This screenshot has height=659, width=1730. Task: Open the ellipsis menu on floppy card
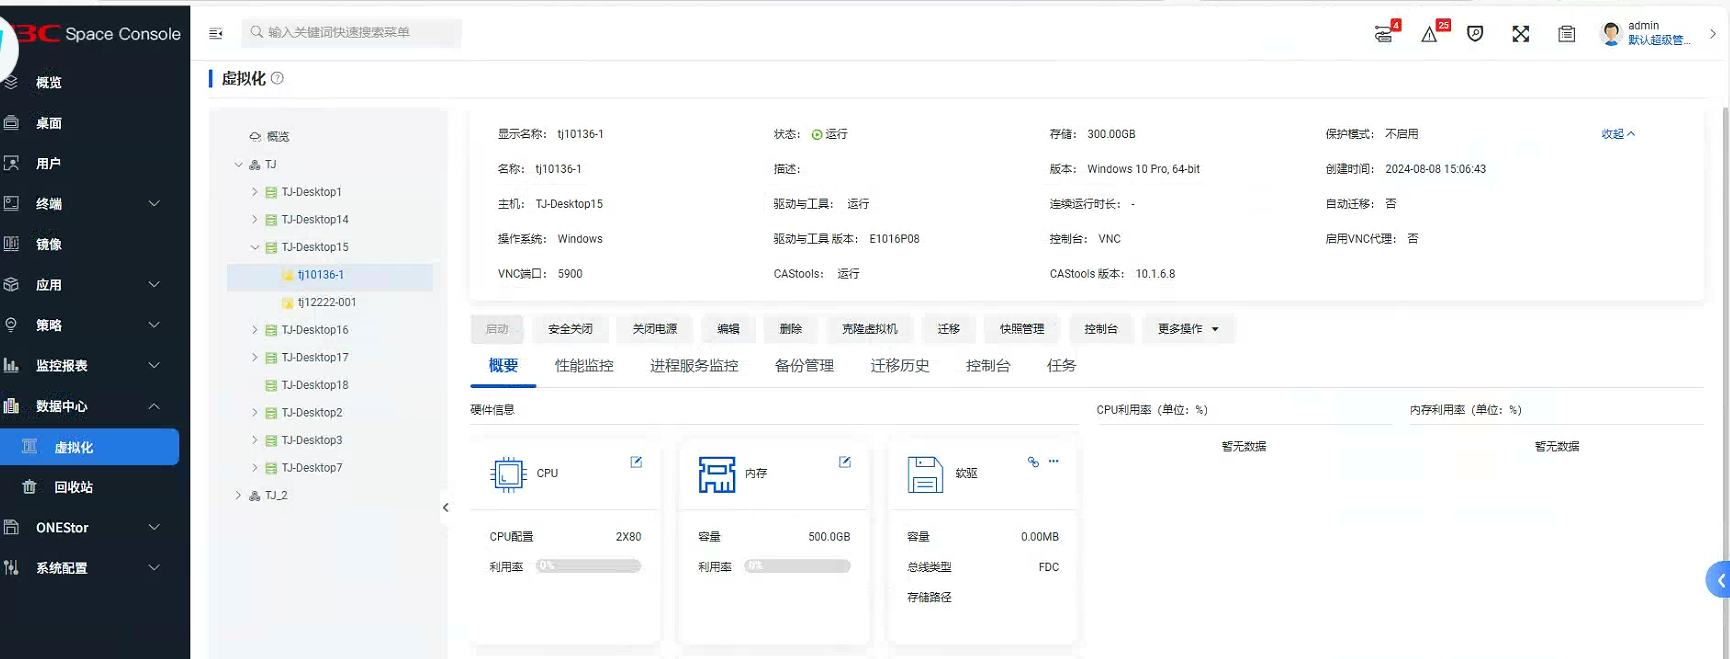tap(1054, 462)
